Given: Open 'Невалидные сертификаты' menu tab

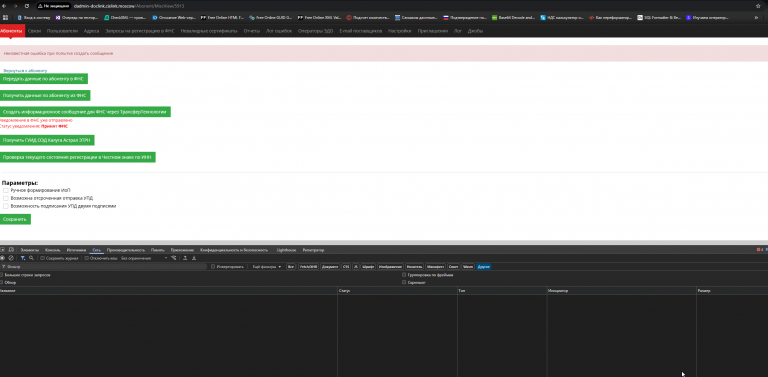Looking at the screenshot, I should coord(209,31).
